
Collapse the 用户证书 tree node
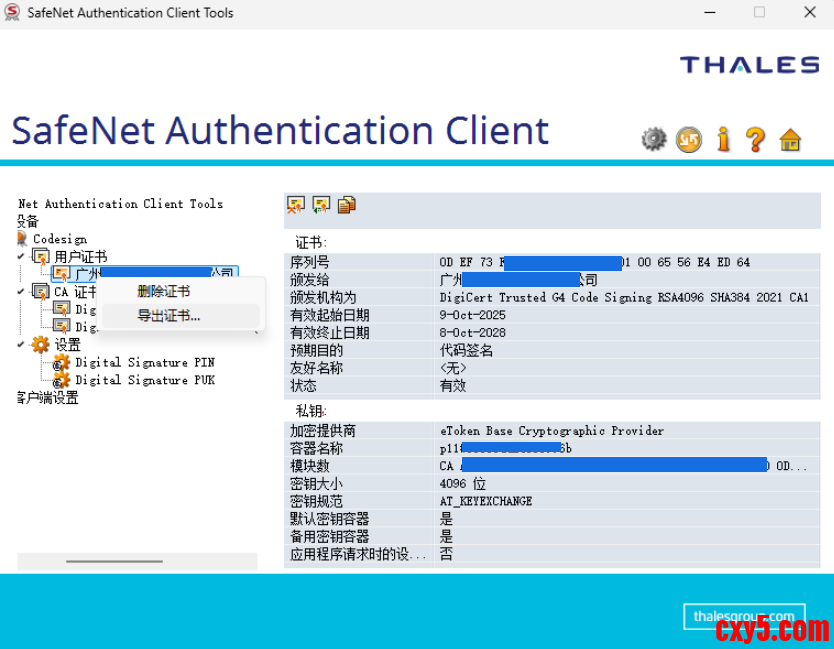pyautogui.click(x=21, y=256)
